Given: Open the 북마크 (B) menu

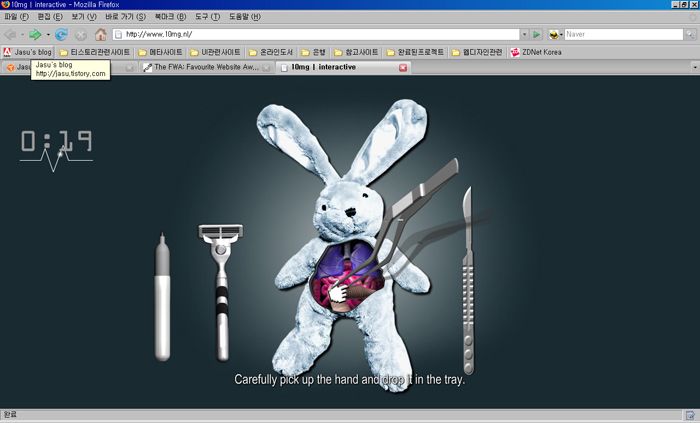Looking at the screenshot, I should pos(170,17).
